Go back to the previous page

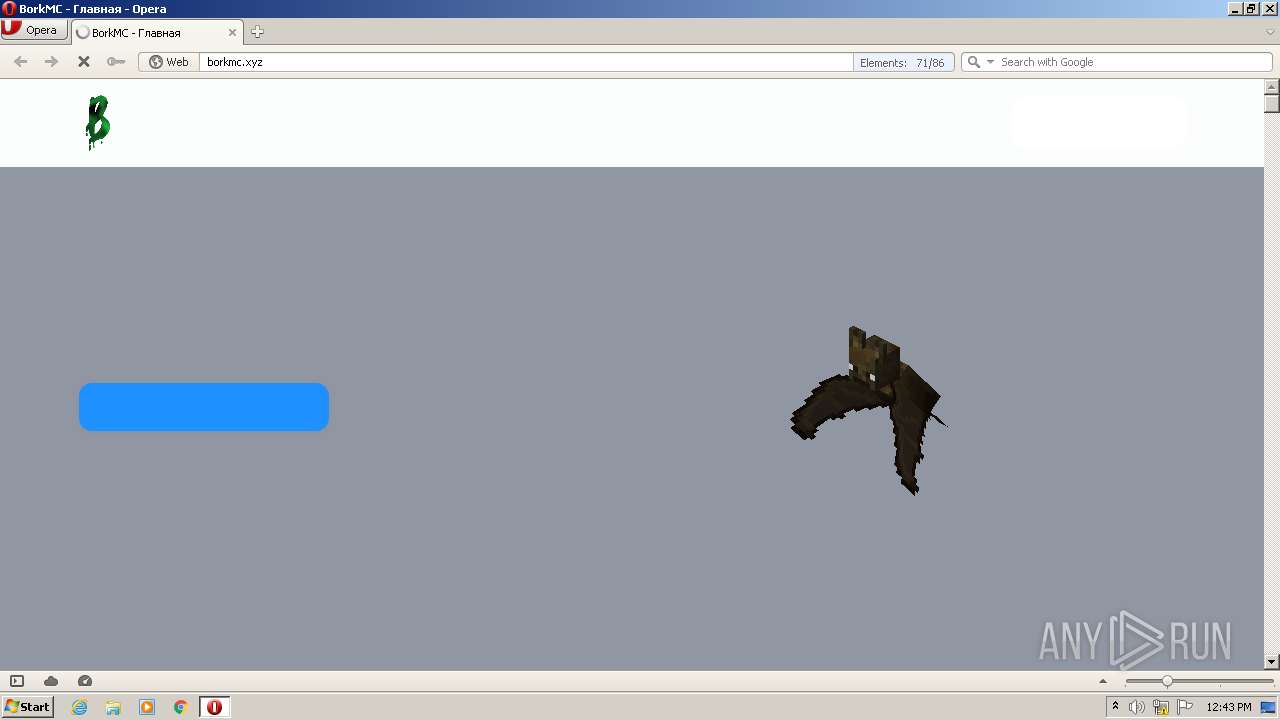click(20, 62)
